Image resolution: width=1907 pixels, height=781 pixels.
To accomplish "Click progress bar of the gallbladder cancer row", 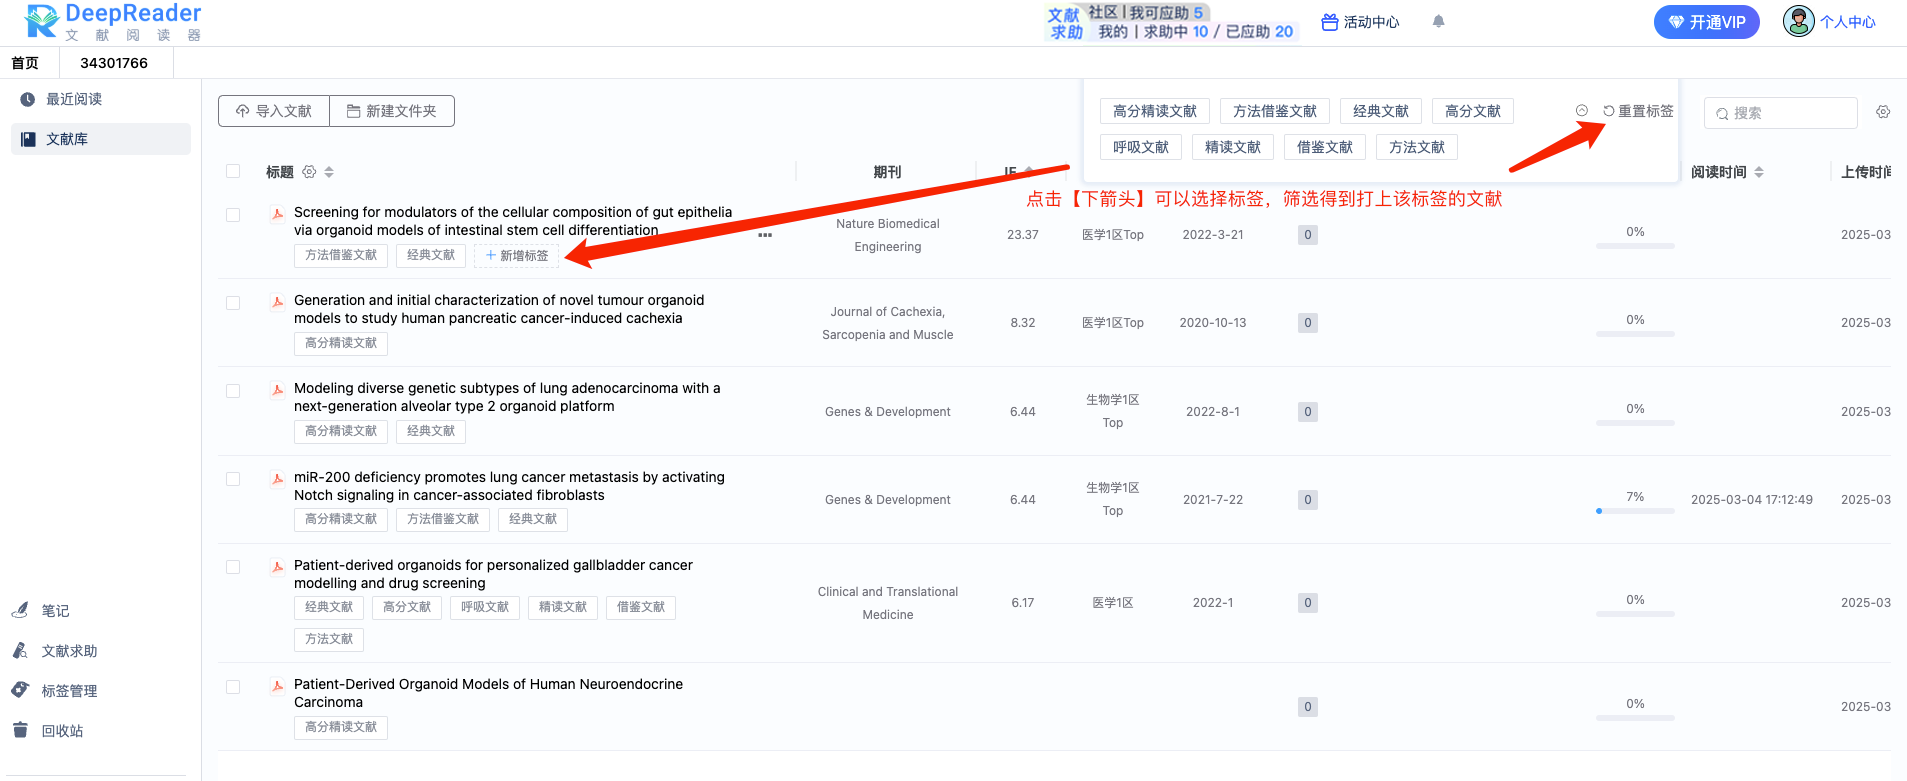I will point(1635,614).
